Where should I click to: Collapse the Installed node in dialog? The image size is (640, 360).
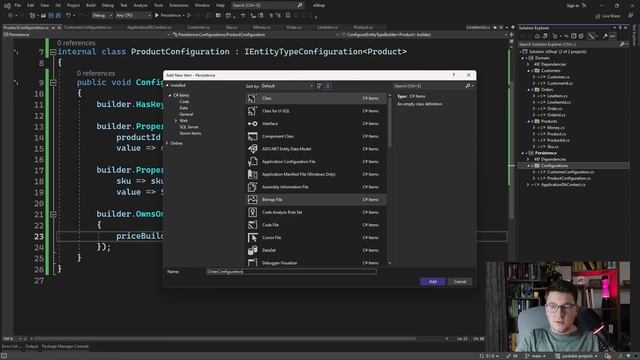167,85
